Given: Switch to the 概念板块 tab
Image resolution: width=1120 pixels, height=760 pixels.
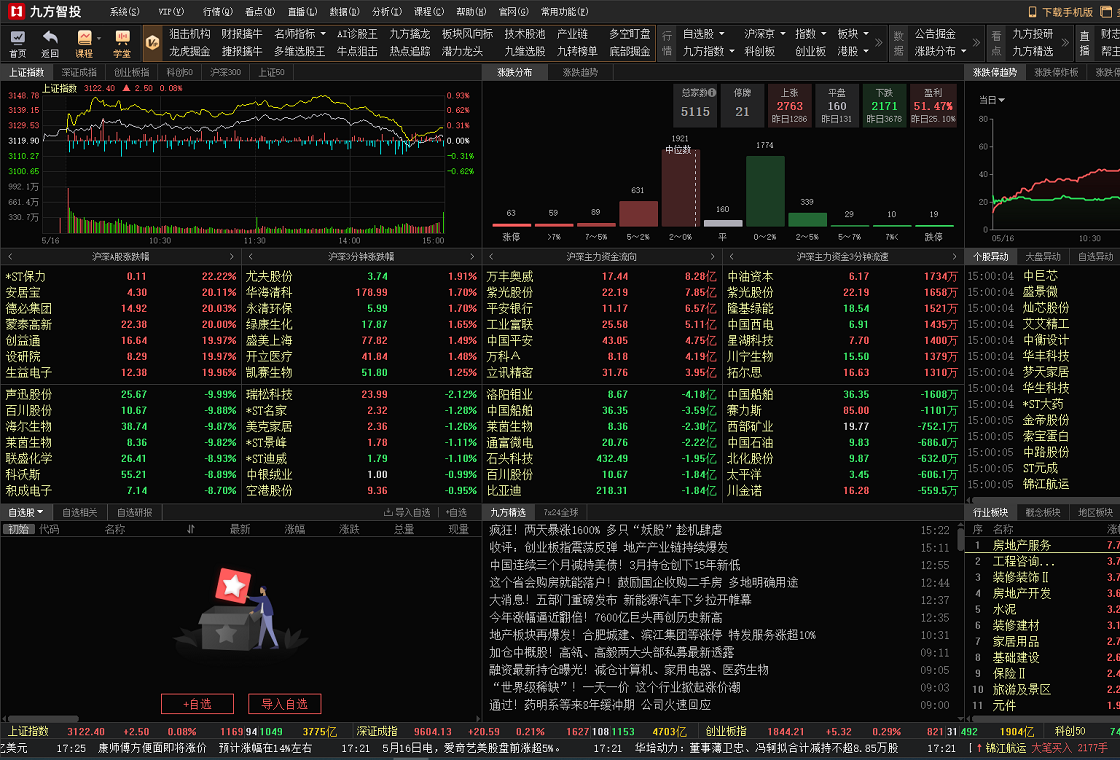Looking at the screenshot, I should [x=1043, y=512].
